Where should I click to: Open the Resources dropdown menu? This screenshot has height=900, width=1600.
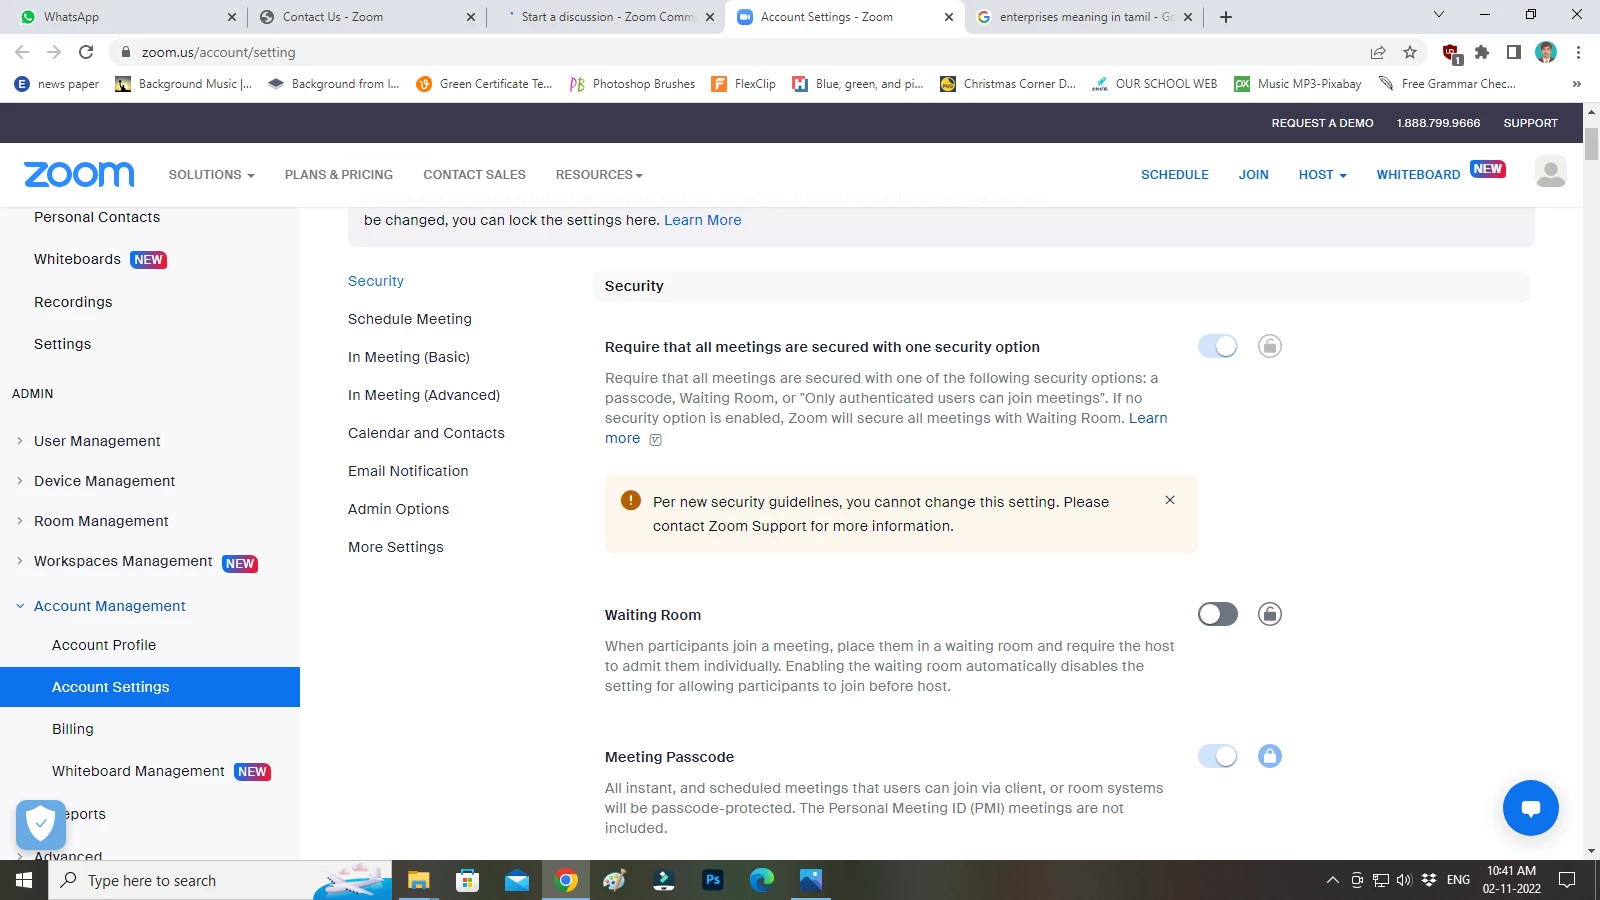point(599,174)
